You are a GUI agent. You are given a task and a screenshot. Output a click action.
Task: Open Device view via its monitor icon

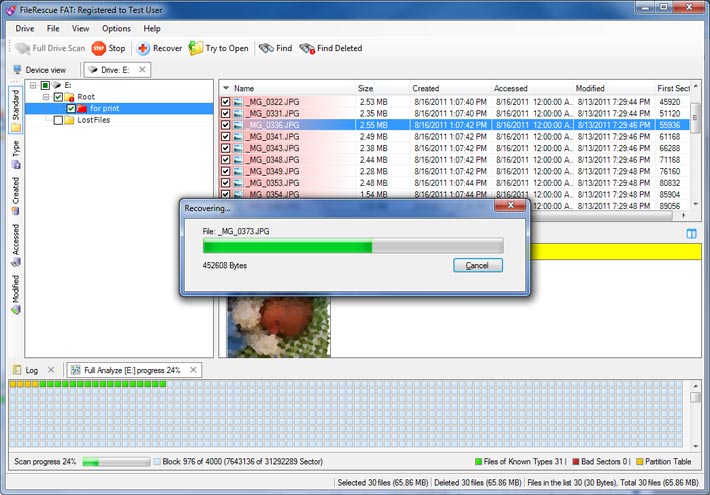pyautogui.click(x=17, y=70)
